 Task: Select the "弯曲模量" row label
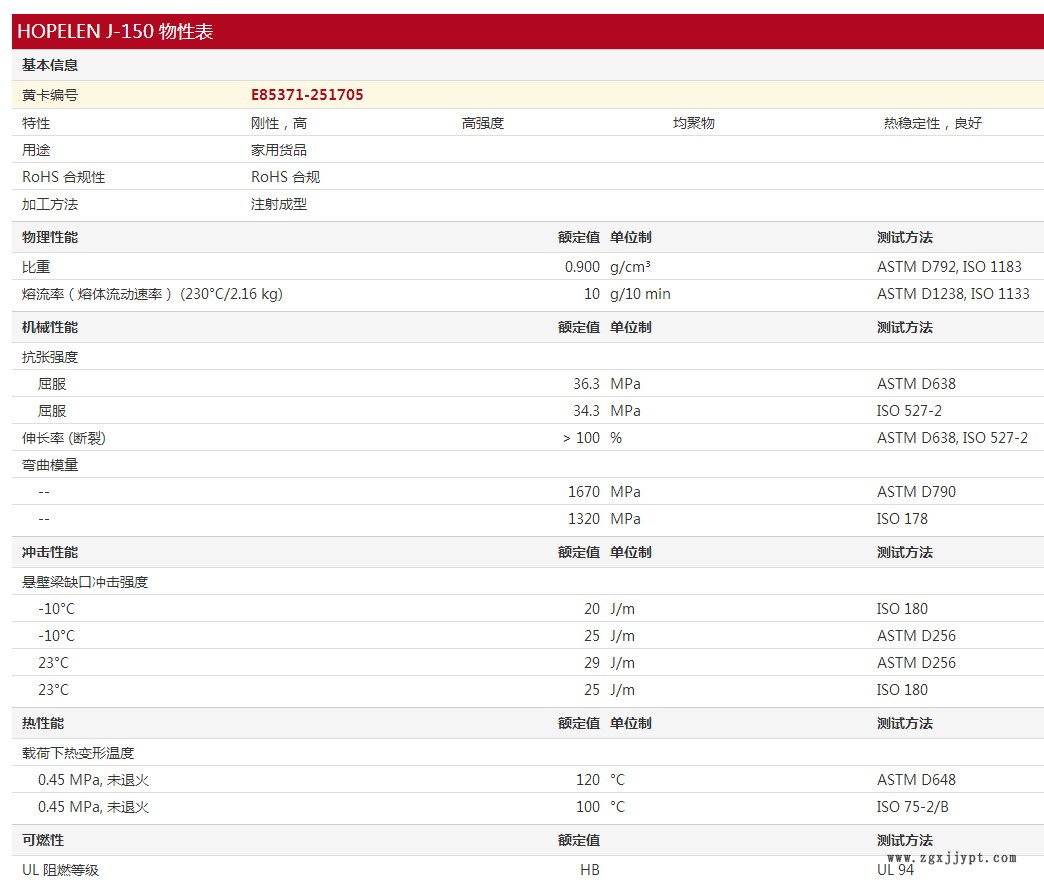[50, 465]
